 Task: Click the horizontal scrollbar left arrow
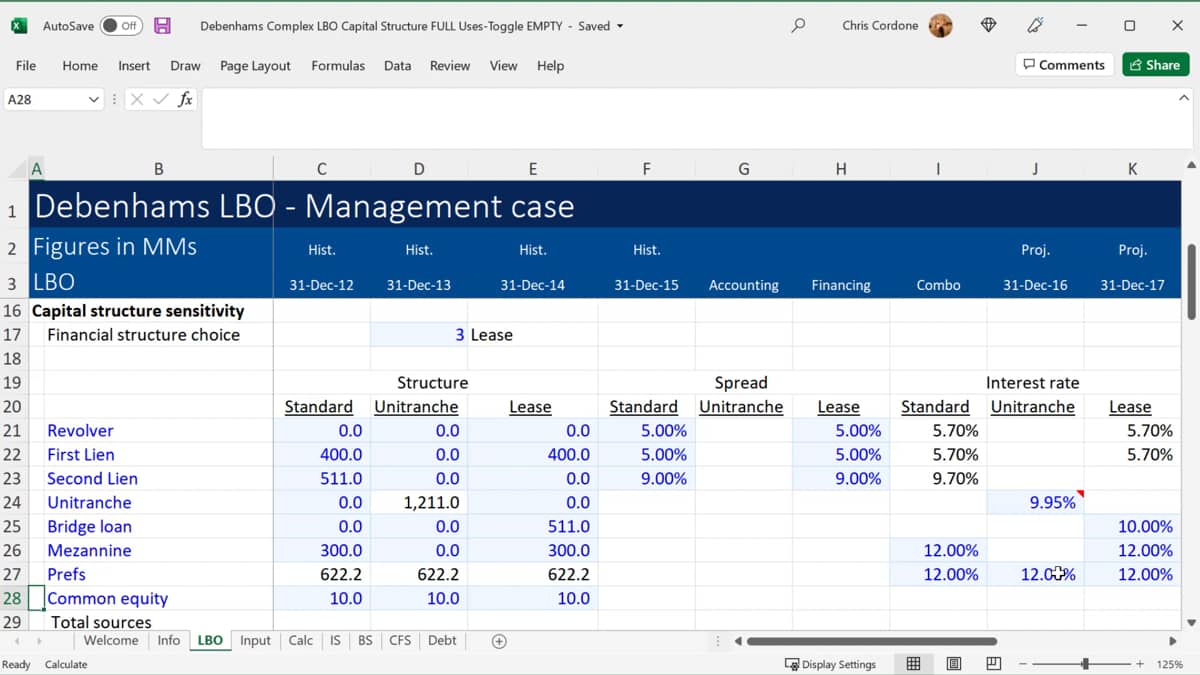738,641
